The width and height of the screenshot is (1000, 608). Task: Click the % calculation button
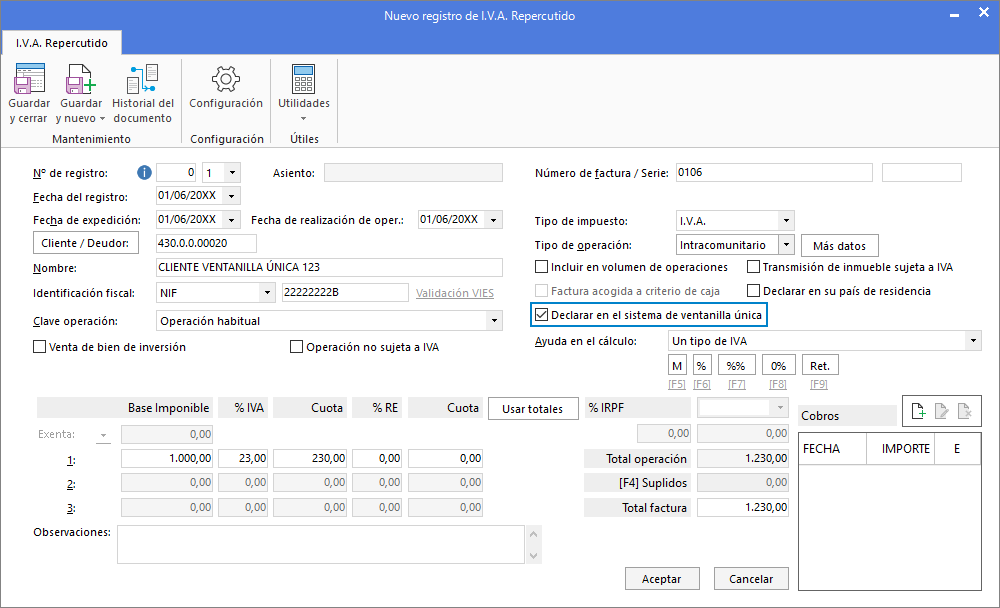pos(701,366)
